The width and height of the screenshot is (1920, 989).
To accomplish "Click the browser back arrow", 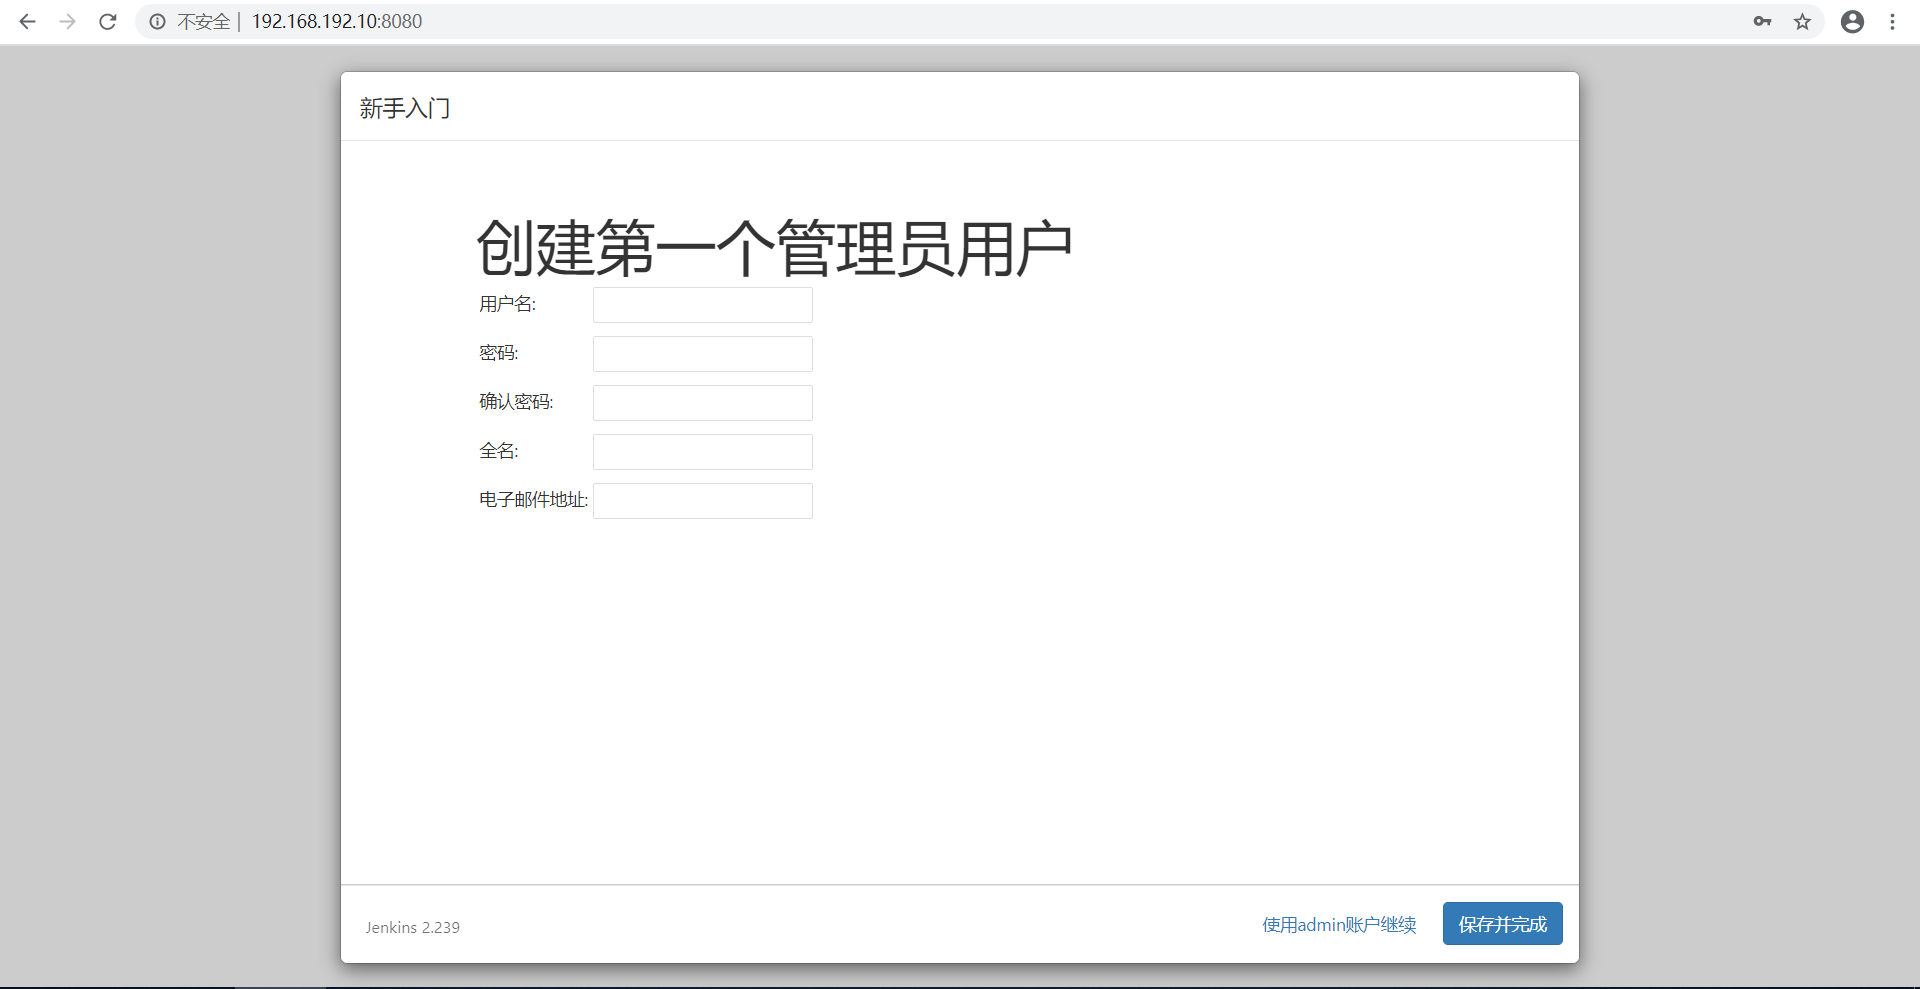I will (x=28, y=21).
